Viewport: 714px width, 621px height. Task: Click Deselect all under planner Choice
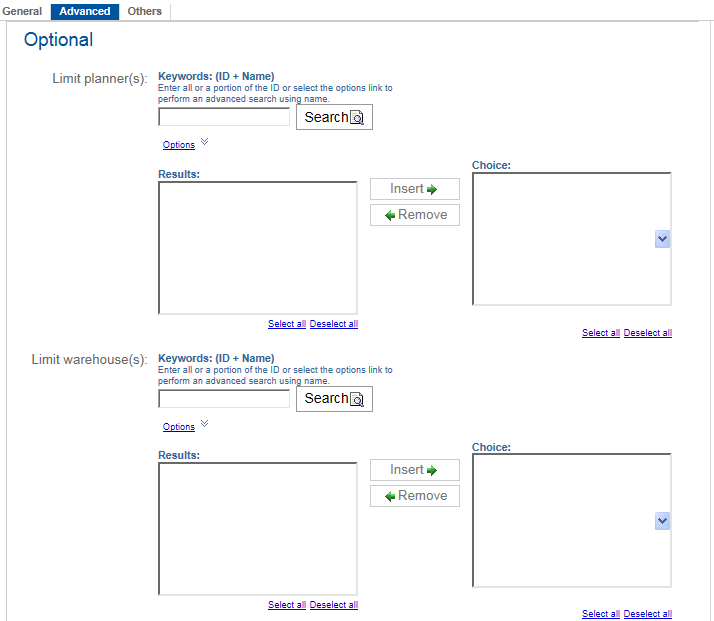coord(648,333)
